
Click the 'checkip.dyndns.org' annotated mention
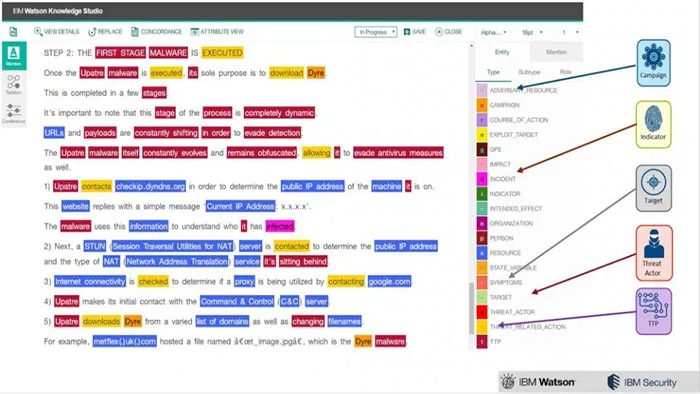coord(150,186)
